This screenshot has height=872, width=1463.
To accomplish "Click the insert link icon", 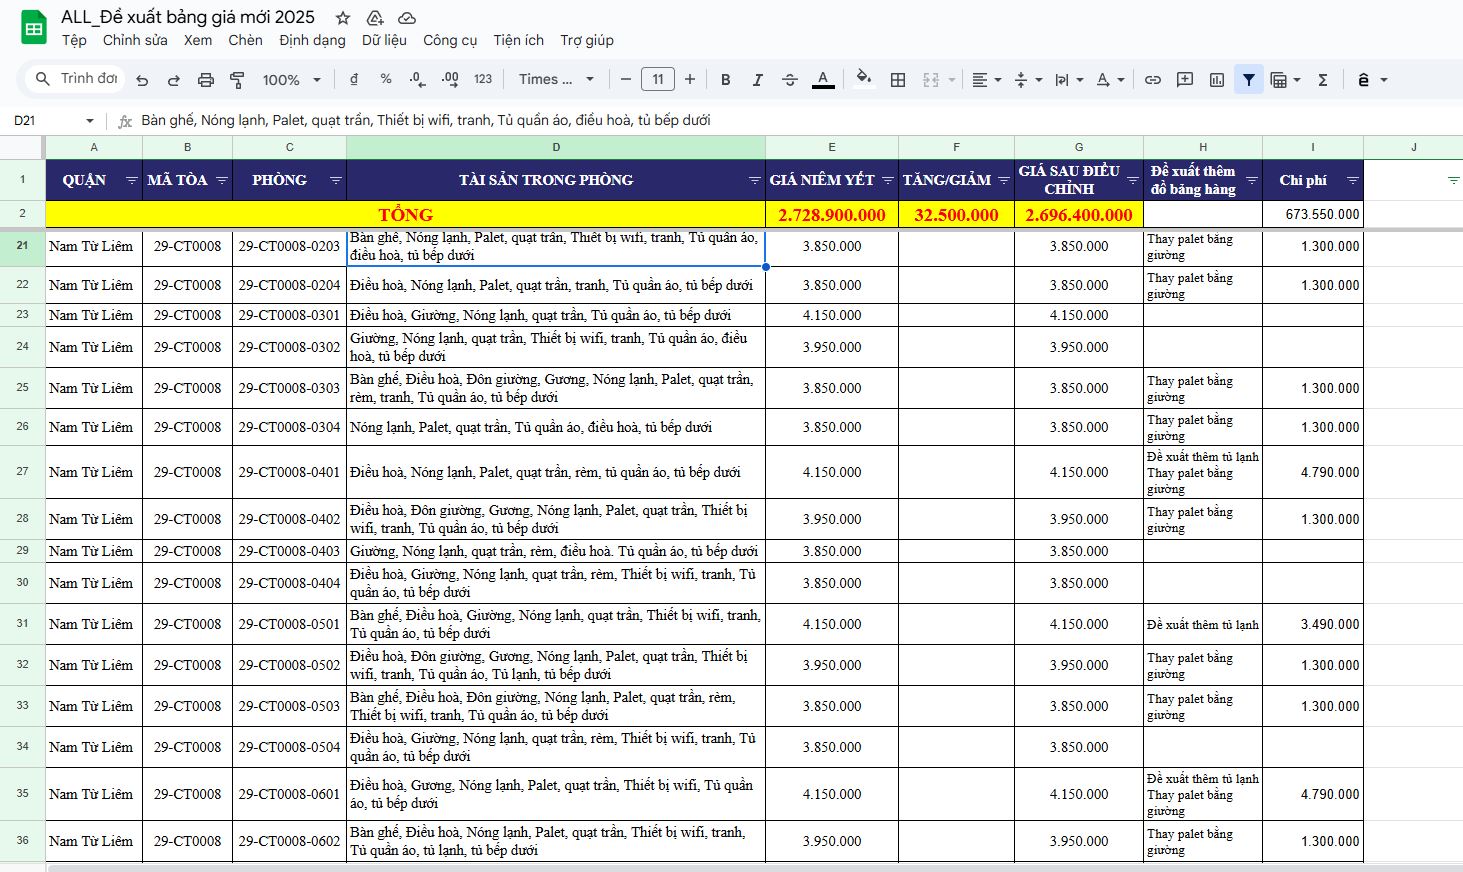I will (1153, 80).
